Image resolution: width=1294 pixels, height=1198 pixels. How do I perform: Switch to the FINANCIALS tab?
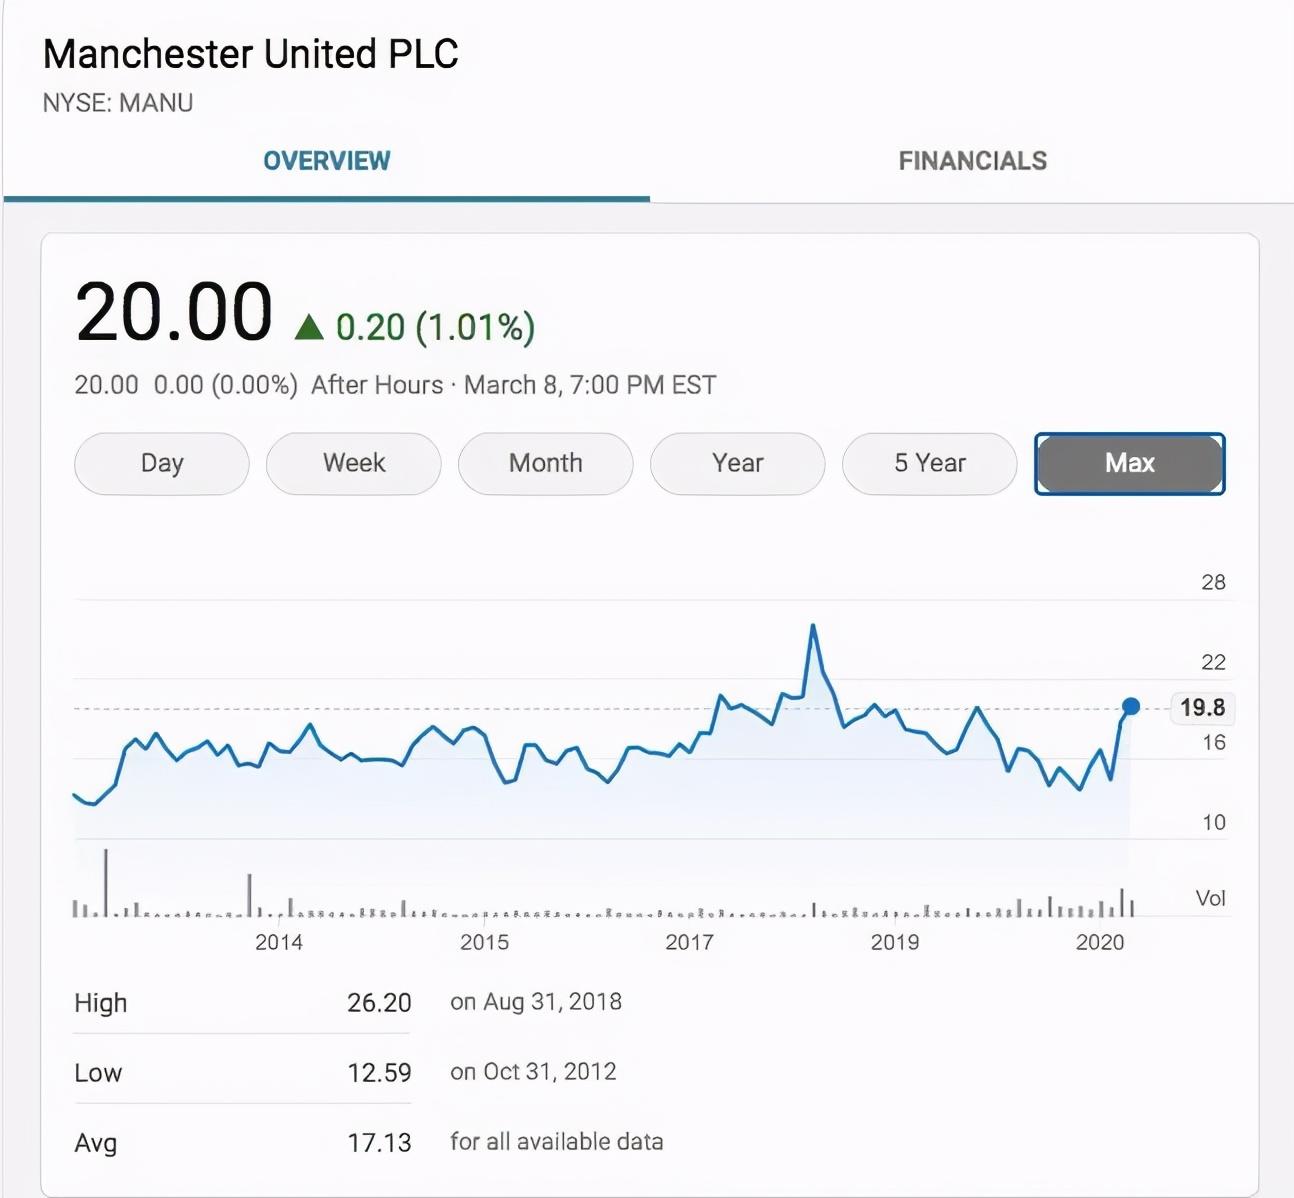(972, 161)
